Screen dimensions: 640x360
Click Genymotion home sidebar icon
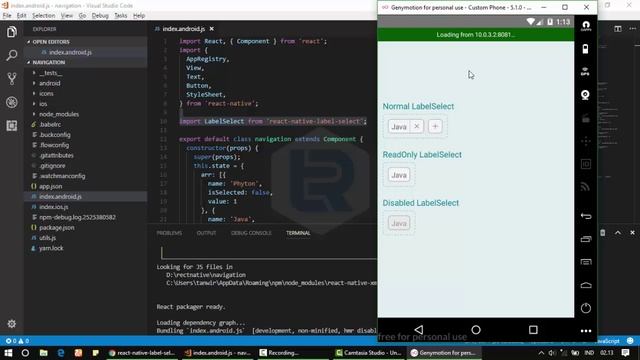point(586,285)
